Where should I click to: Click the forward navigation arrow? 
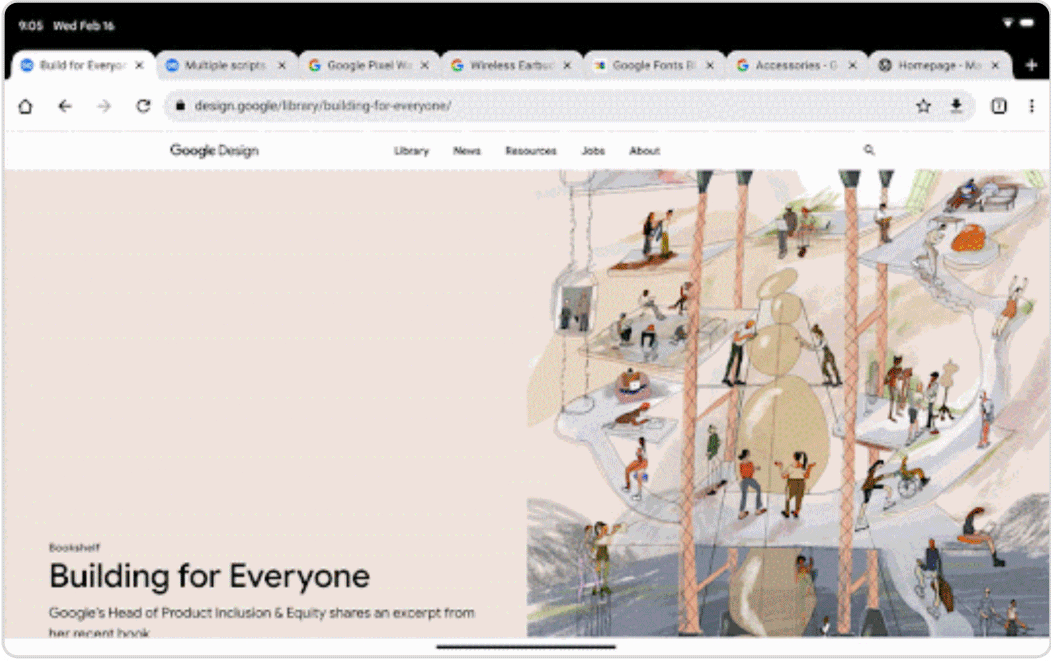point(104,106)
